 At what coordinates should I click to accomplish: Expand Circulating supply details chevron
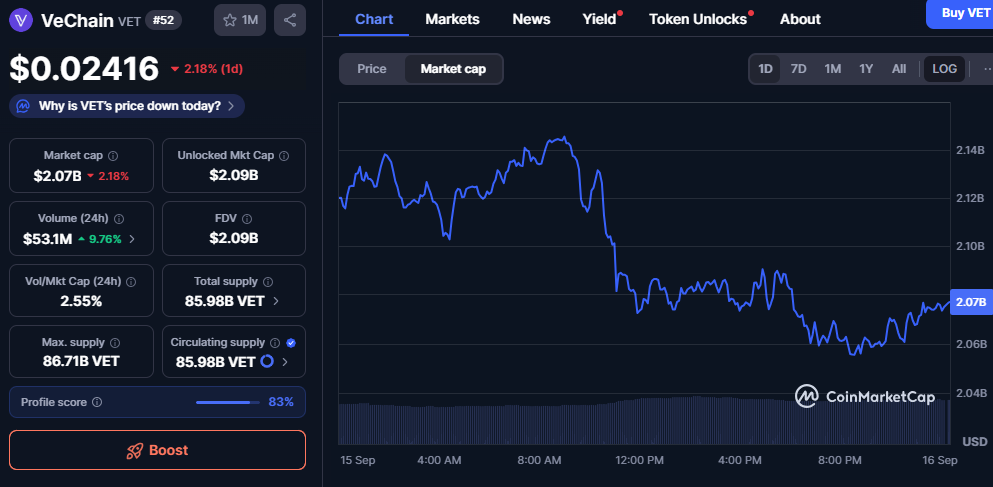coord(284,362)
